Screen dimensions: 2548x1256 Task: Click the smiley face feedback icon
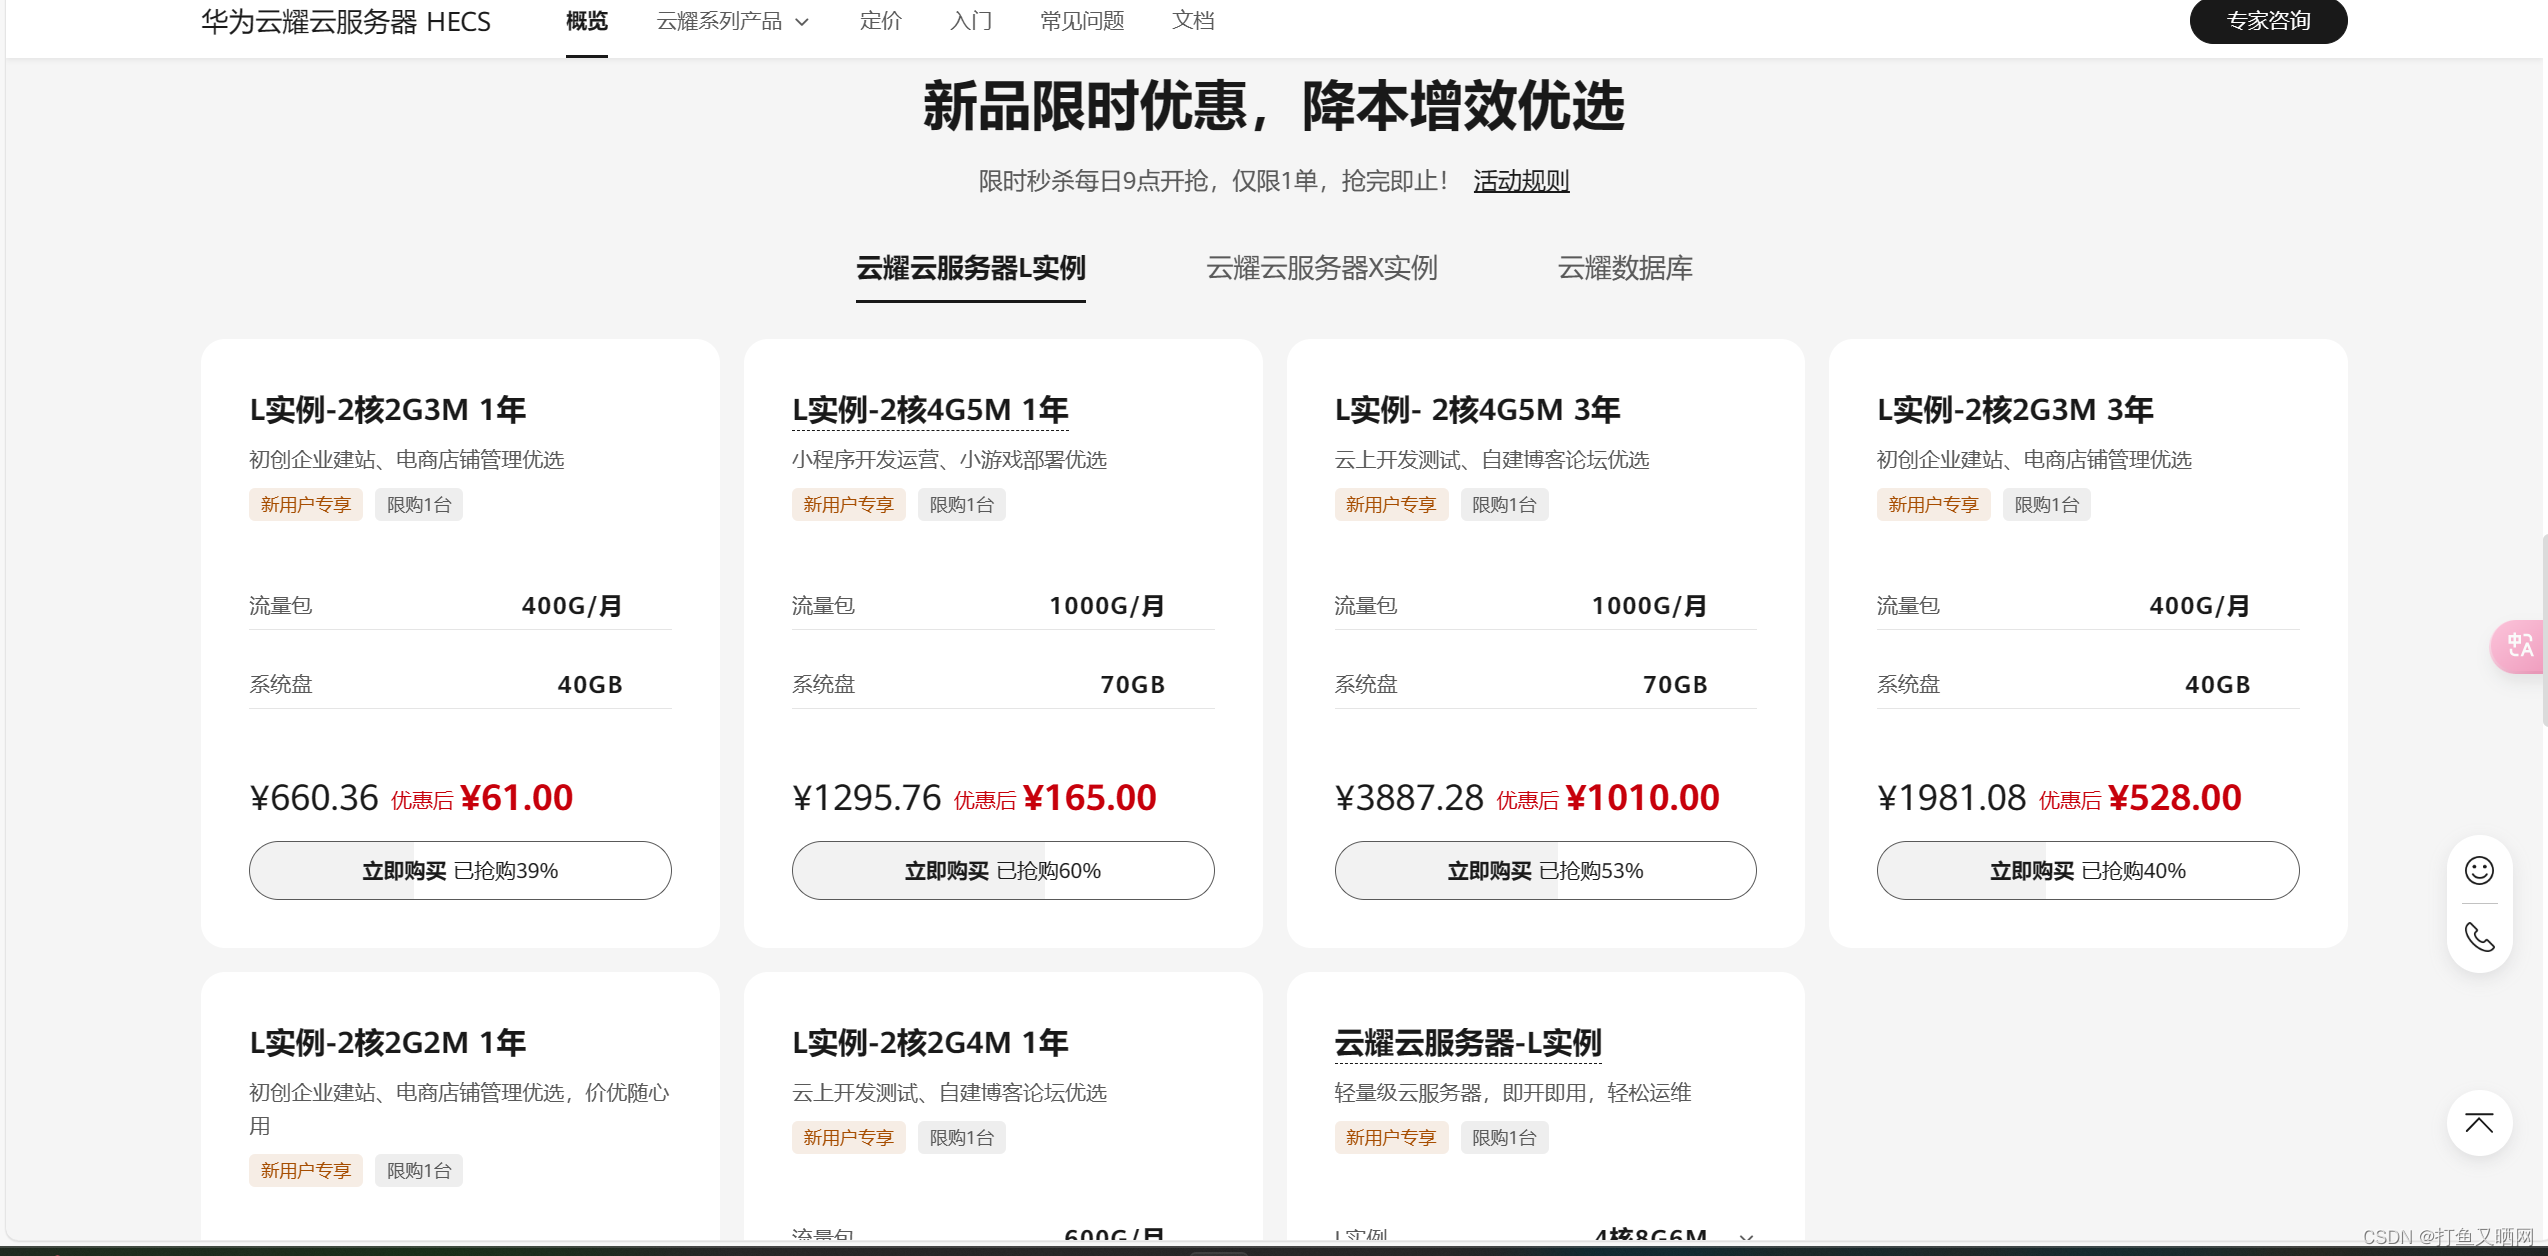pyautogui.click(x=2479, y=870)
